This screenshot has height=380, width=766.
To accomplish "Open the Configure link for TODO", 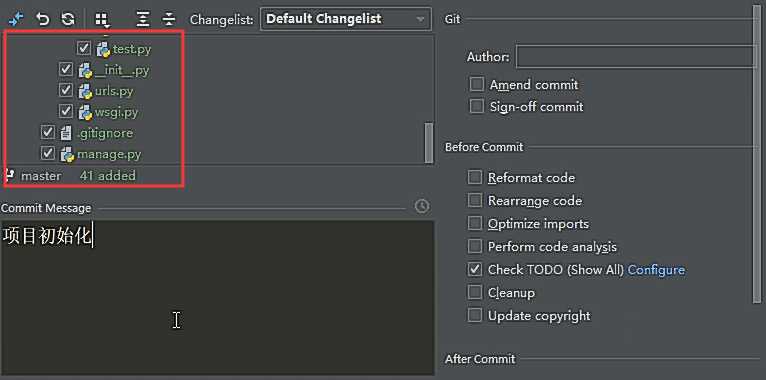I will click(656, 270).
